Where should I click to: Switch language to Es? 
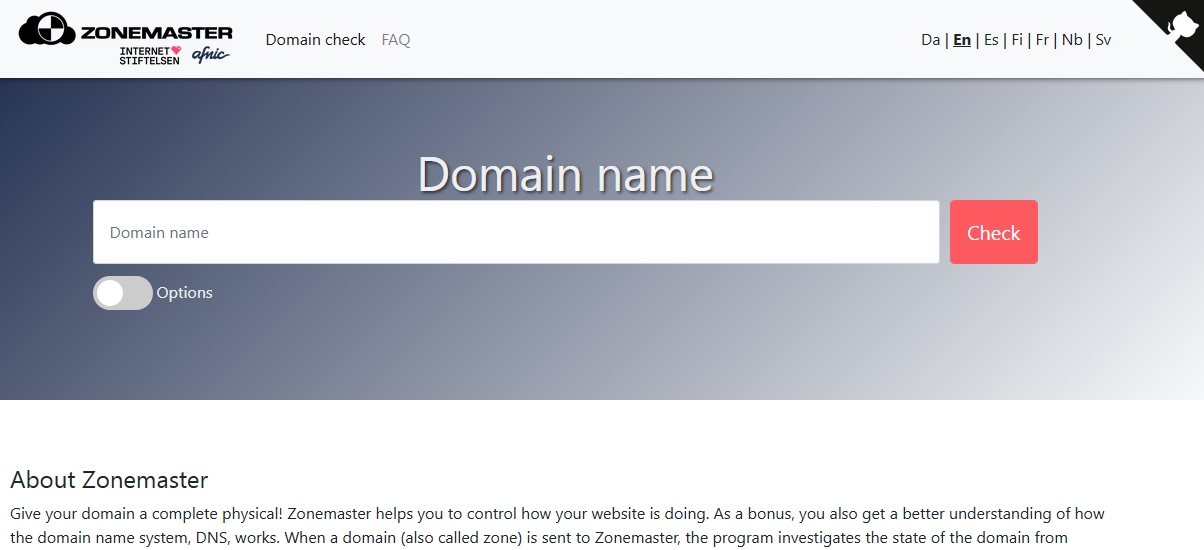click(991, 40)
